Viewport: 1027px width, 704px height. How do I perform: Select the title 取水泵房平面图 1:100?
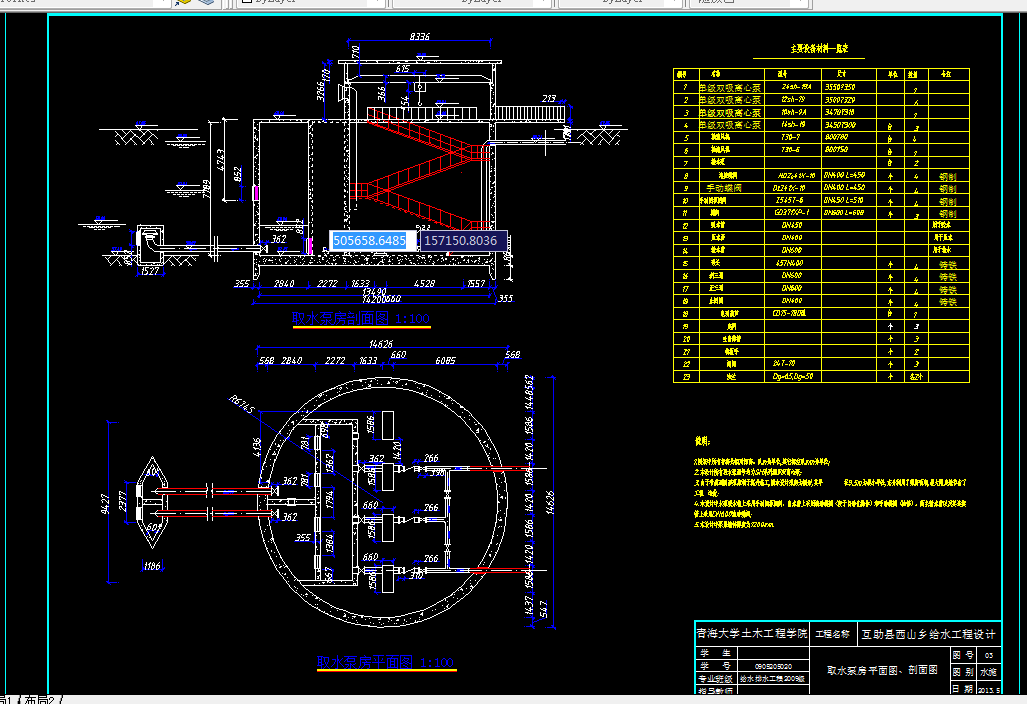[385, 662]
